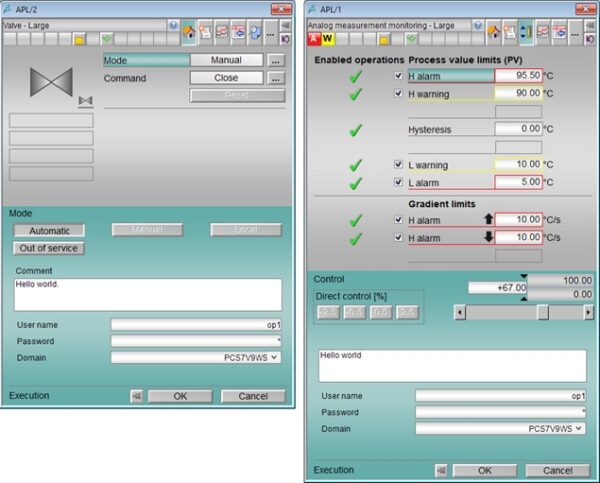Click the help icon beside "Valve - Large"
The width and height of the screenshot is (600, 483).
coord(173,26)
